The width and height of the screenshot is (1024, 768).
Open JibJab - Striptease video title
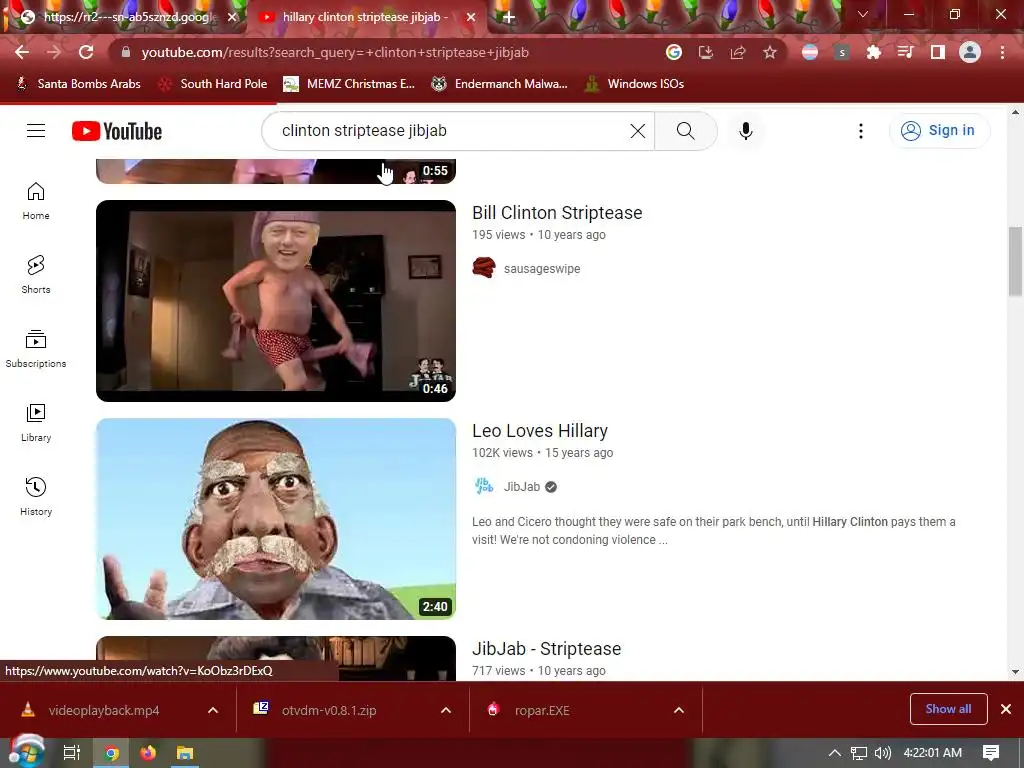(x=547, y=648)
